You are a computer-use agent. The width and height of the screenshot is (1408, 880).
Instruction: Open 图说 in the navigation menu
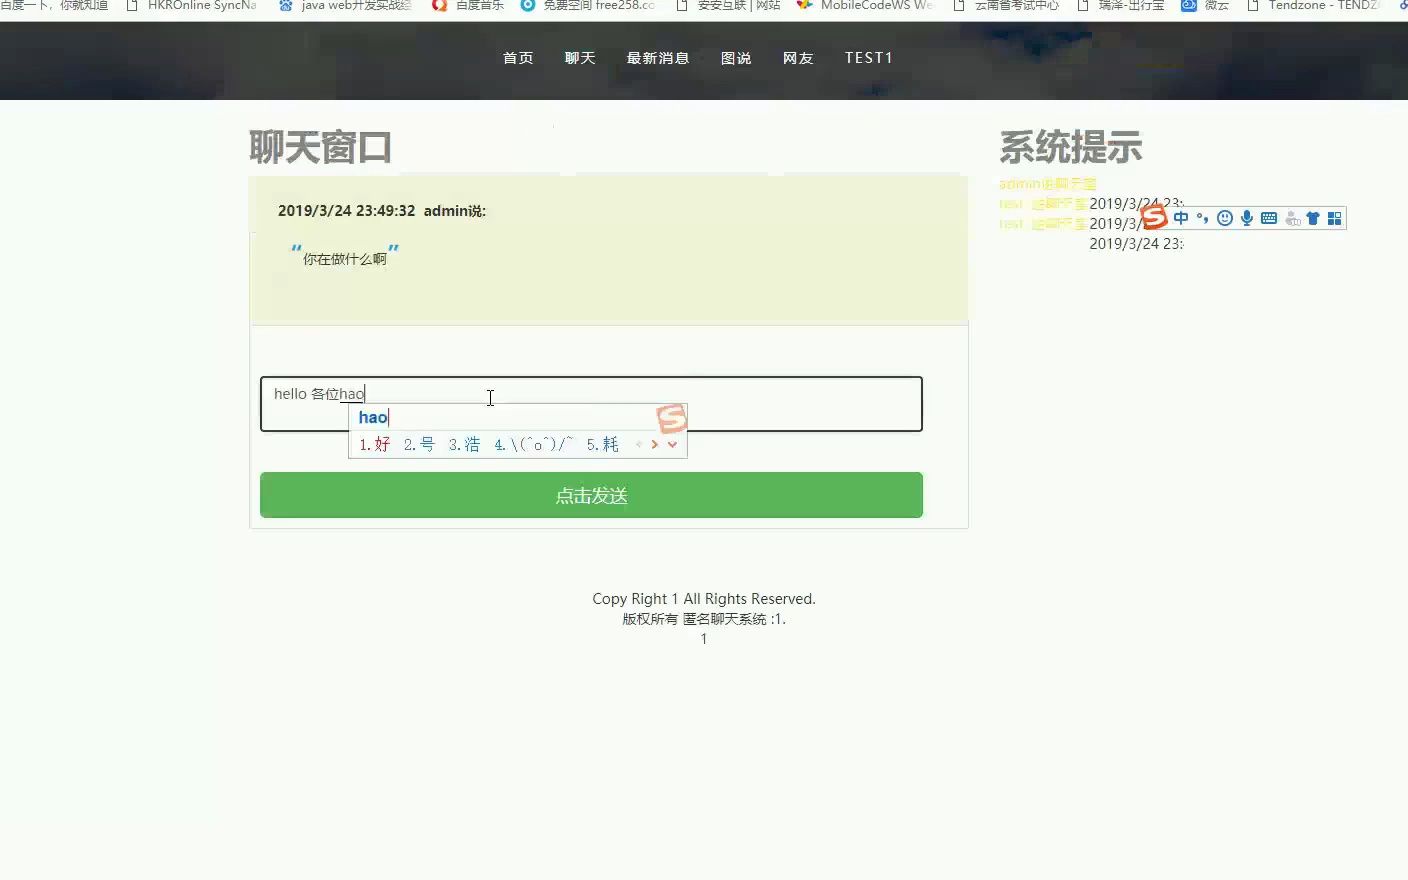(736, 58)
